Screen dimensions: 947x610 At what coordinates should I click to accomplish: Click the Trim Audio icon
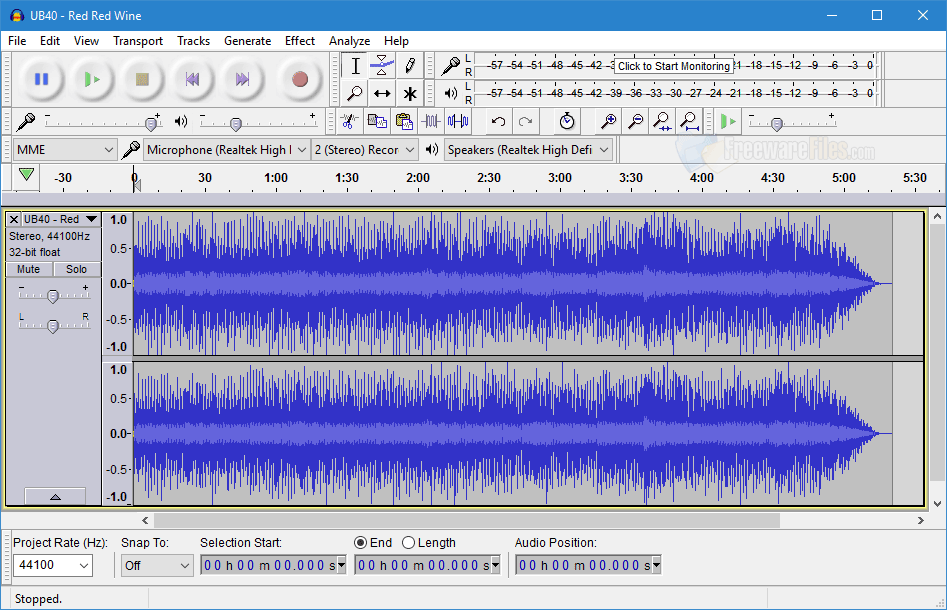pos(432,121)
